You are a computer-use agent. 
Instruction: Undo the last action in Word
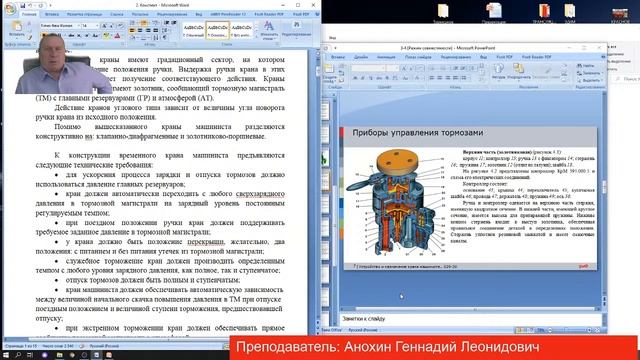tap(30, 6)
